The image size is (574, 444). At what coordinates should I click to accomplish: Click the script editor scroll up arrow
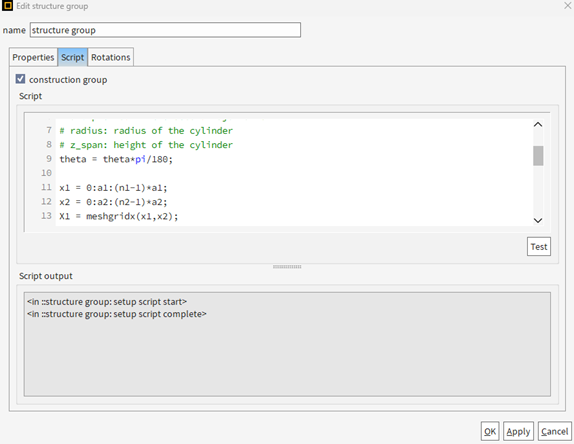538,124
